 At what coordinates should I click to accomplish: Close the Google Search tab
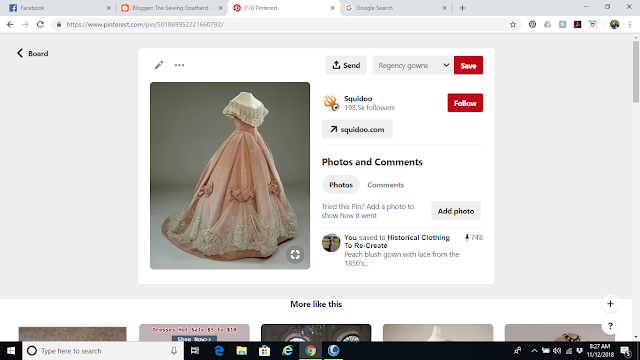(444, 8)
